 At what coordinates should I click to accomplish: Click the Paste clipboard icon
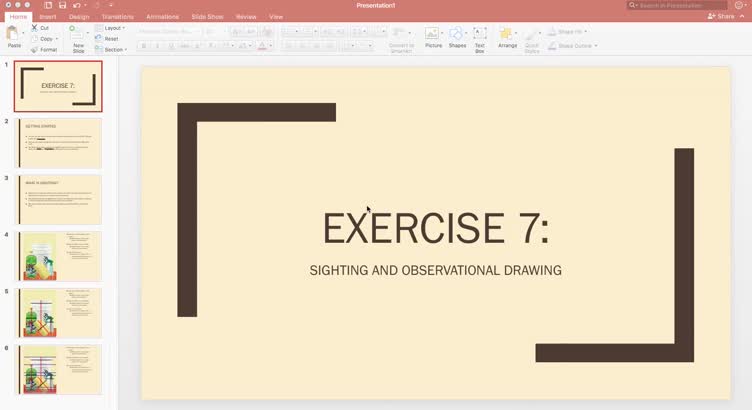[12, 34]
